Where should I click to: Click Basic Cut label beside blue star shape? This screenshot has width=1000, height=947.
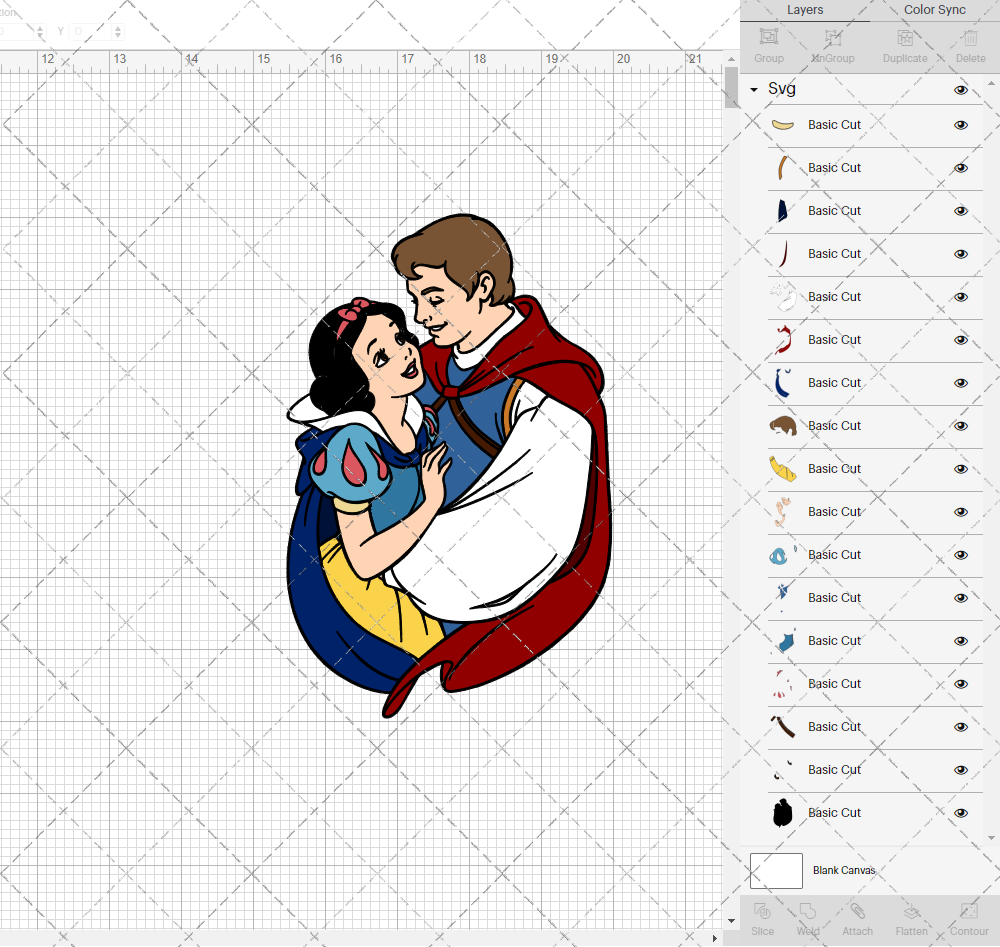click(x=834, y=598)
